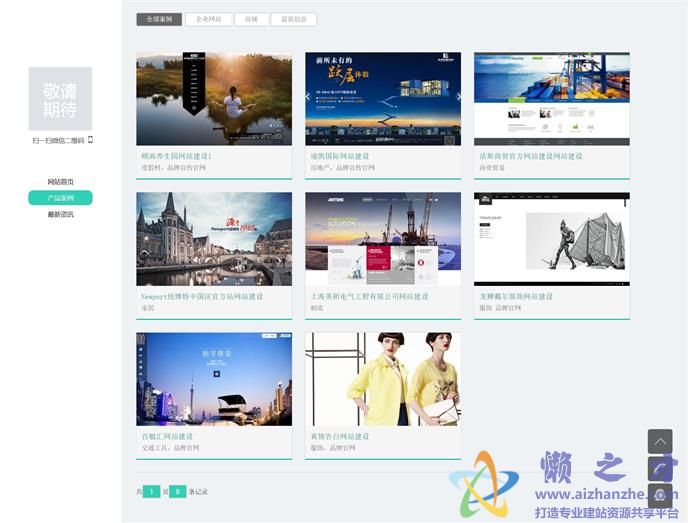Viewport: 688px width, 523px height.
Task: Open the 法斯商贸官方网站建设 case thumbnail
Action: pos(551,99)
